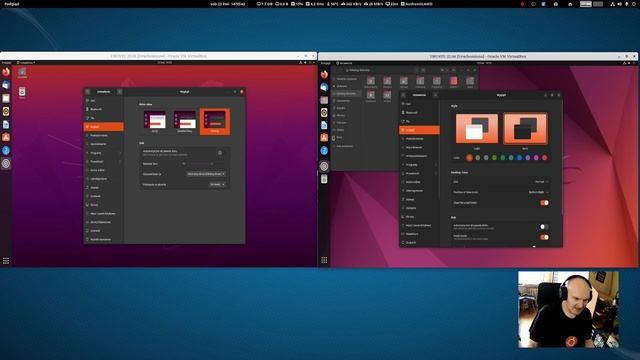Open the Trash icon on left VM desktop

[x=22, y=92]
